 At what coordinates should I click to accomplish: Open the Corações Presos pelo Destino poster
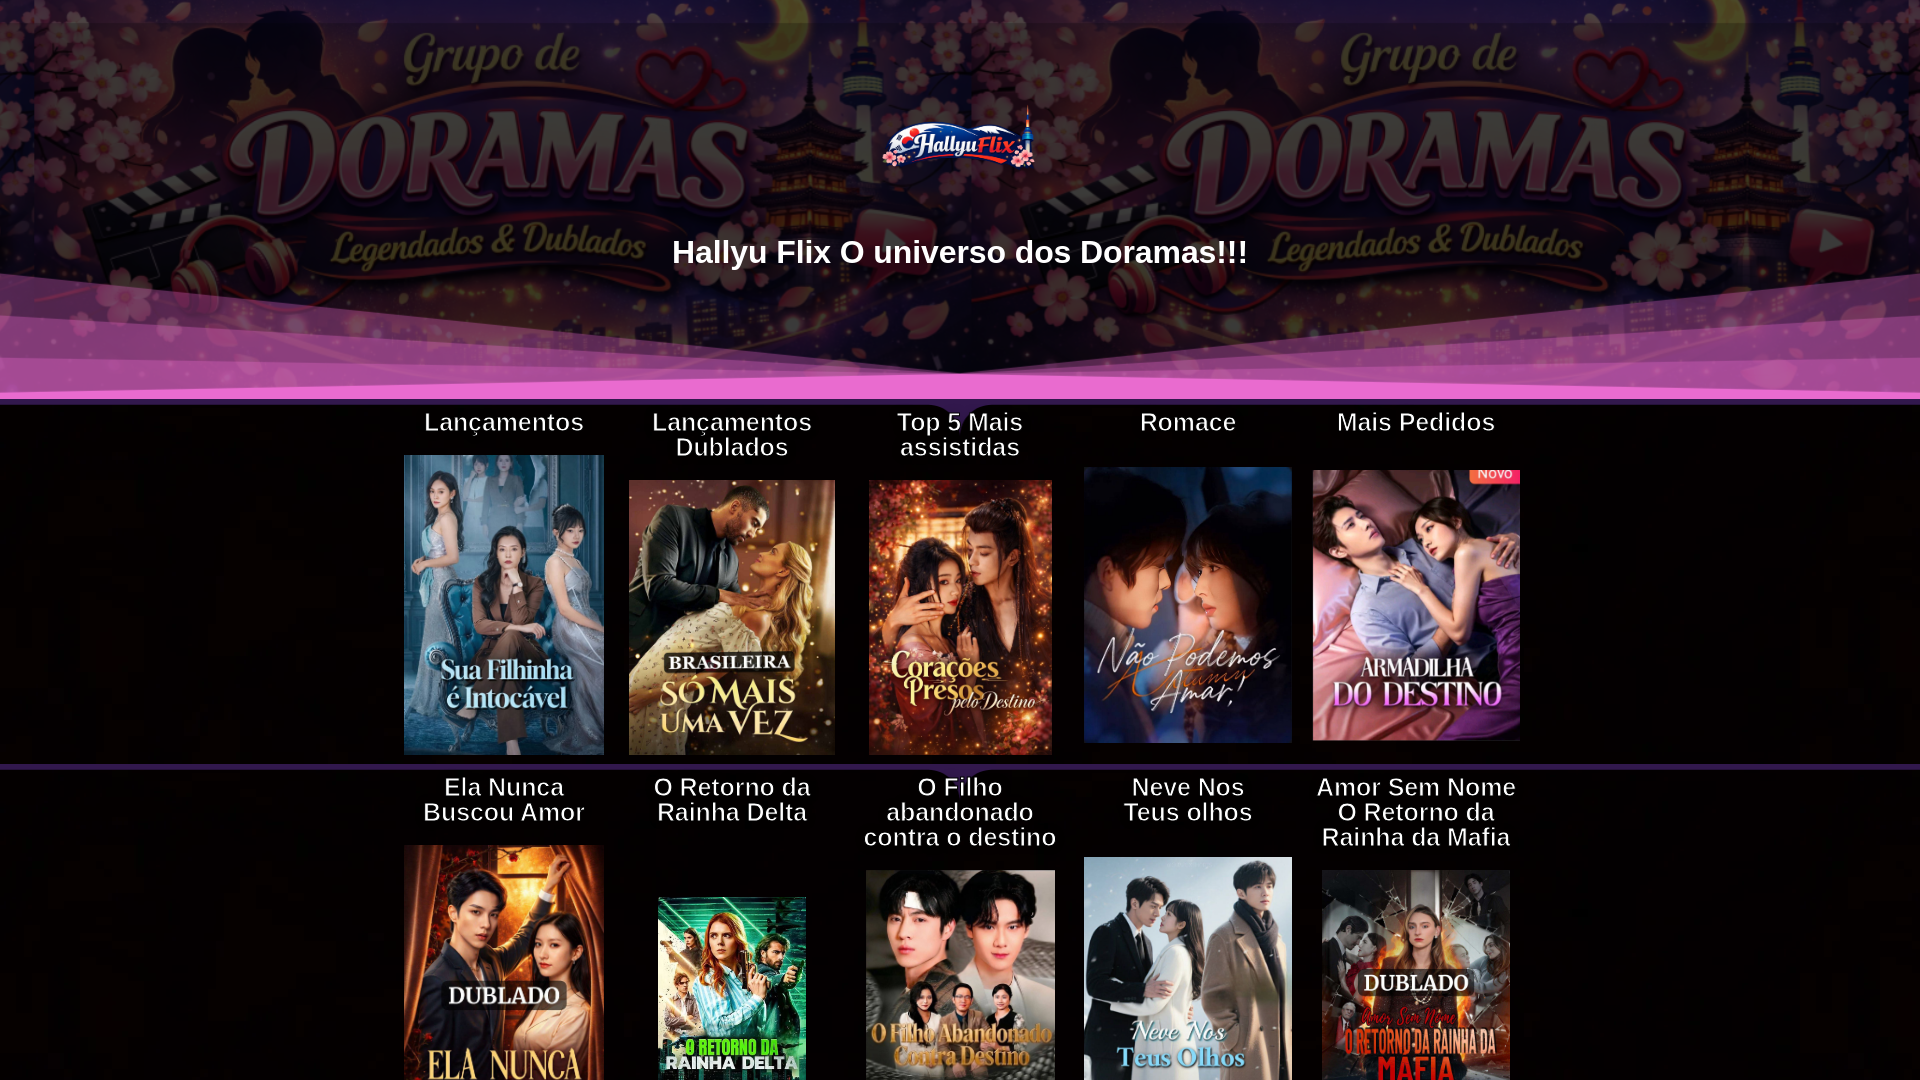[x=960, y=617]
